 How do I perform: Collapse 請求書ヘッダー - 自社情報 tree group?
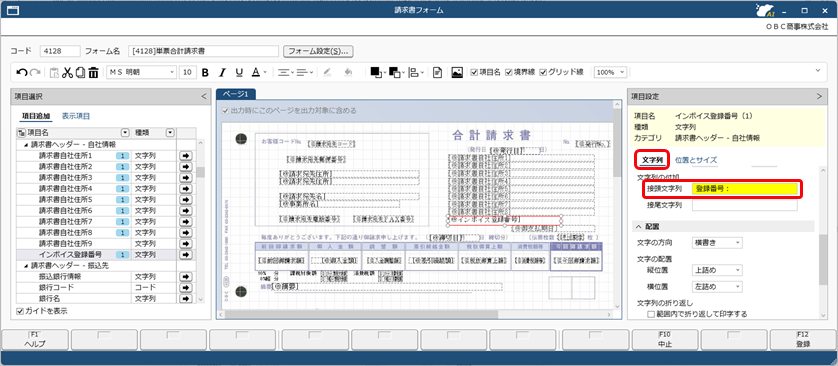pyautogui.click(x=26, y=145)
